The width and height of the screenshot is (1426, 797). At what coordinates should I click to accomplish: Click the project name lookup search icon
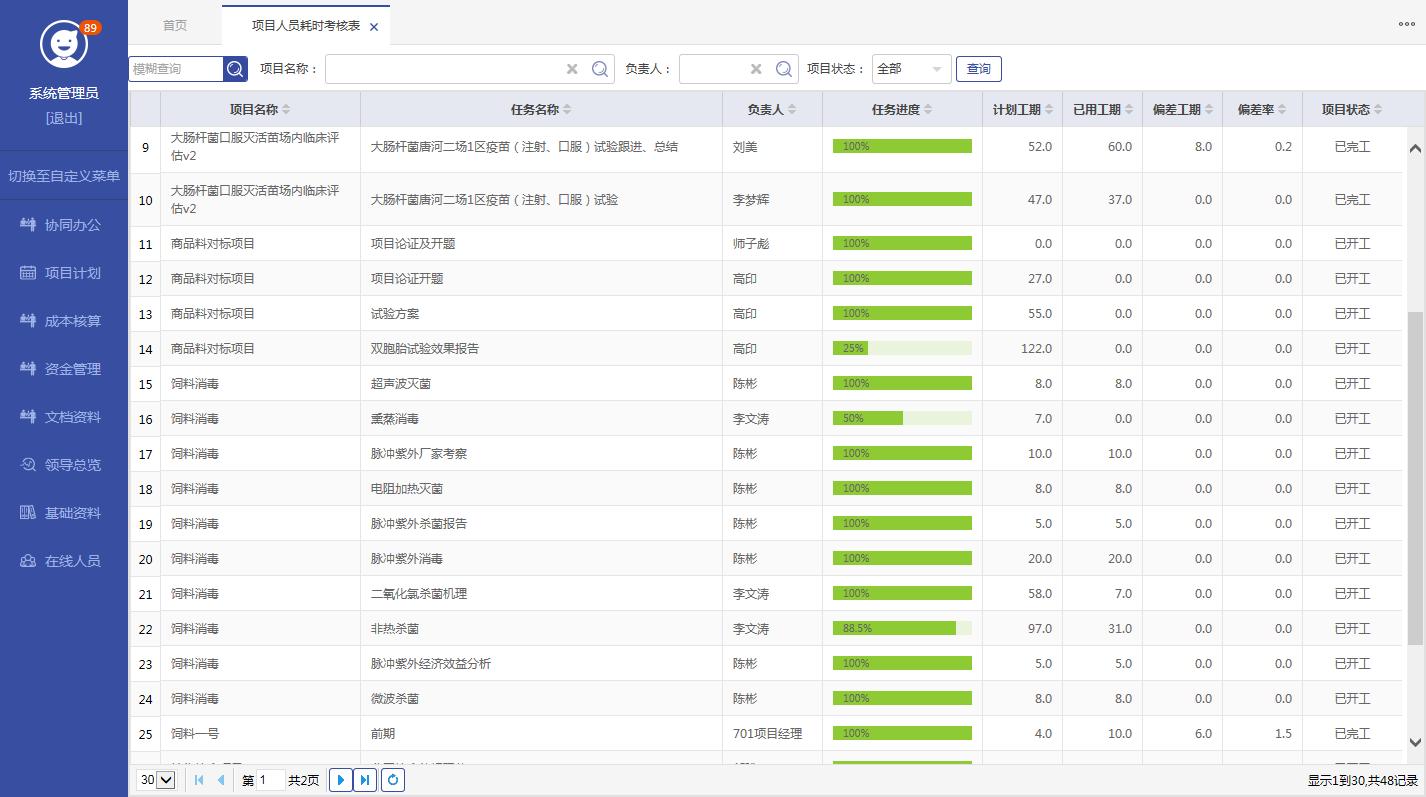pos(600,69)
